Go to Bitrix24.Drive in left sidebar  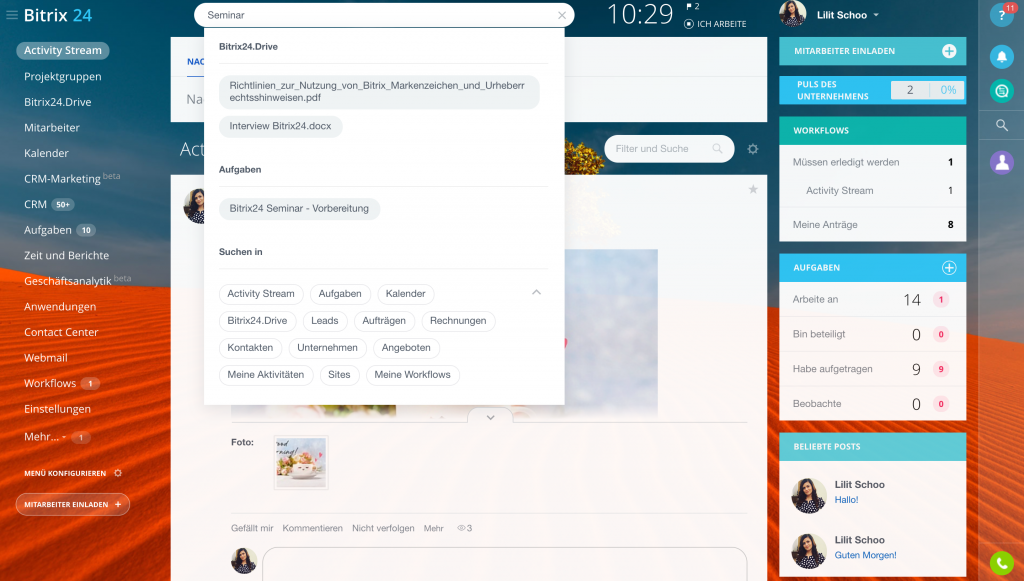click(x=57, y=102)
